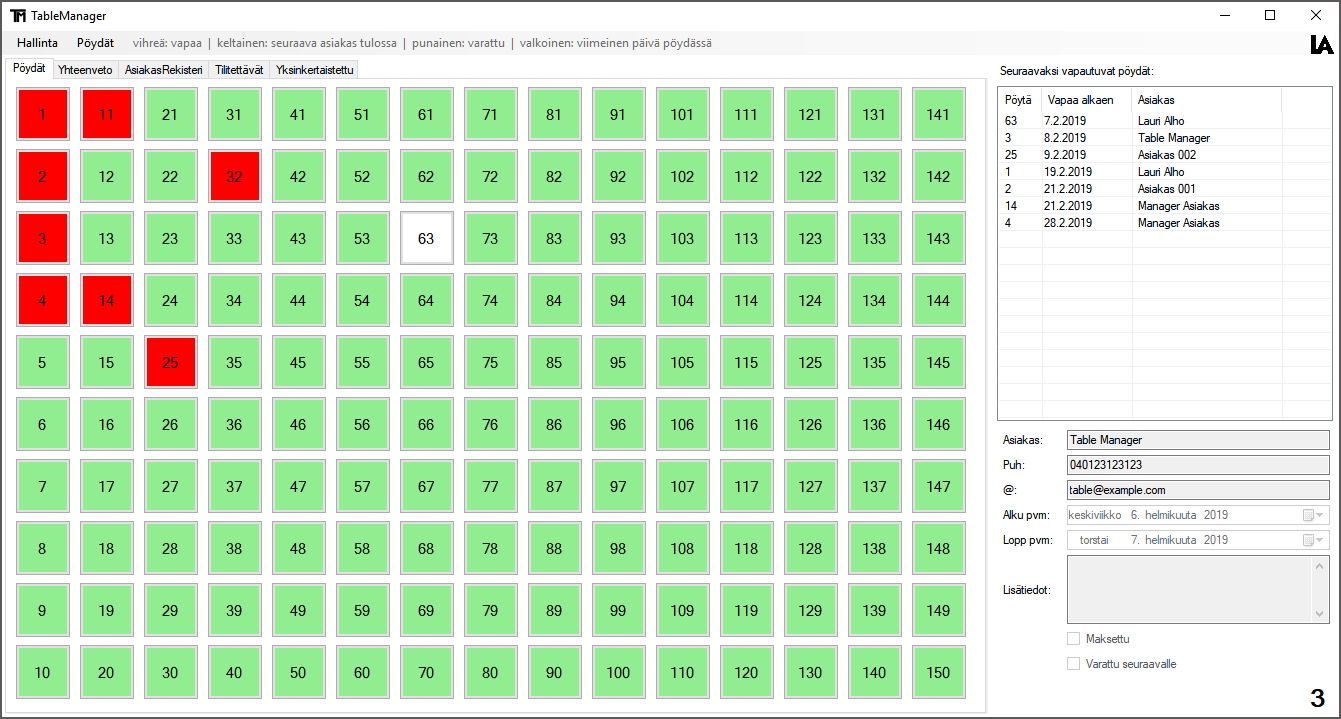The width and height of the screenshot is (1341, 719).
Task: Click the Puh phone number field
Action: pyautogui.click(x=1197, y=464)
